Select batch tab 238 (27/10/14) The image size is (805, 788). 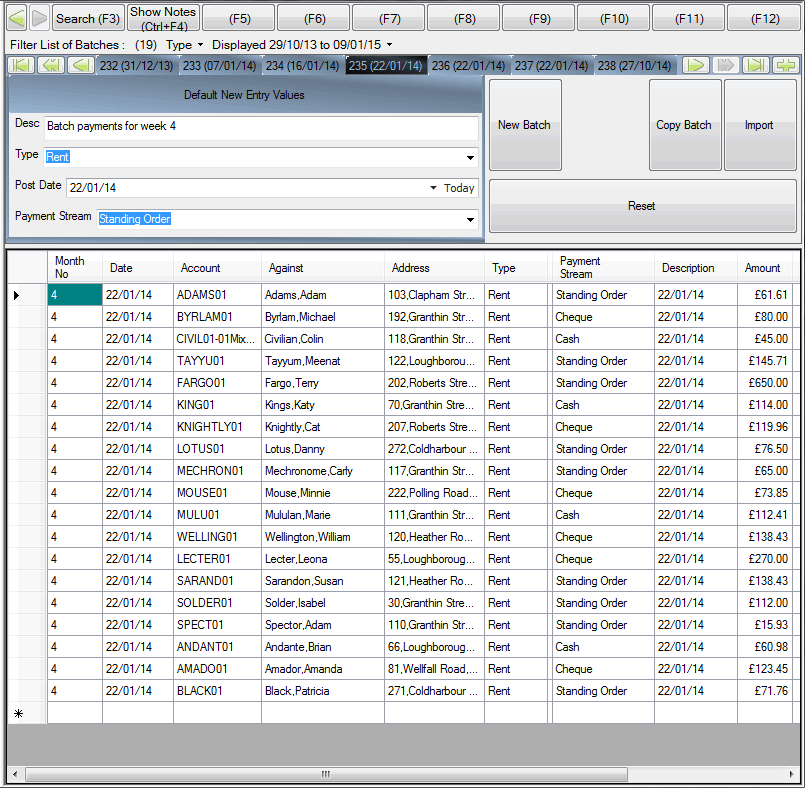point(635,65)
